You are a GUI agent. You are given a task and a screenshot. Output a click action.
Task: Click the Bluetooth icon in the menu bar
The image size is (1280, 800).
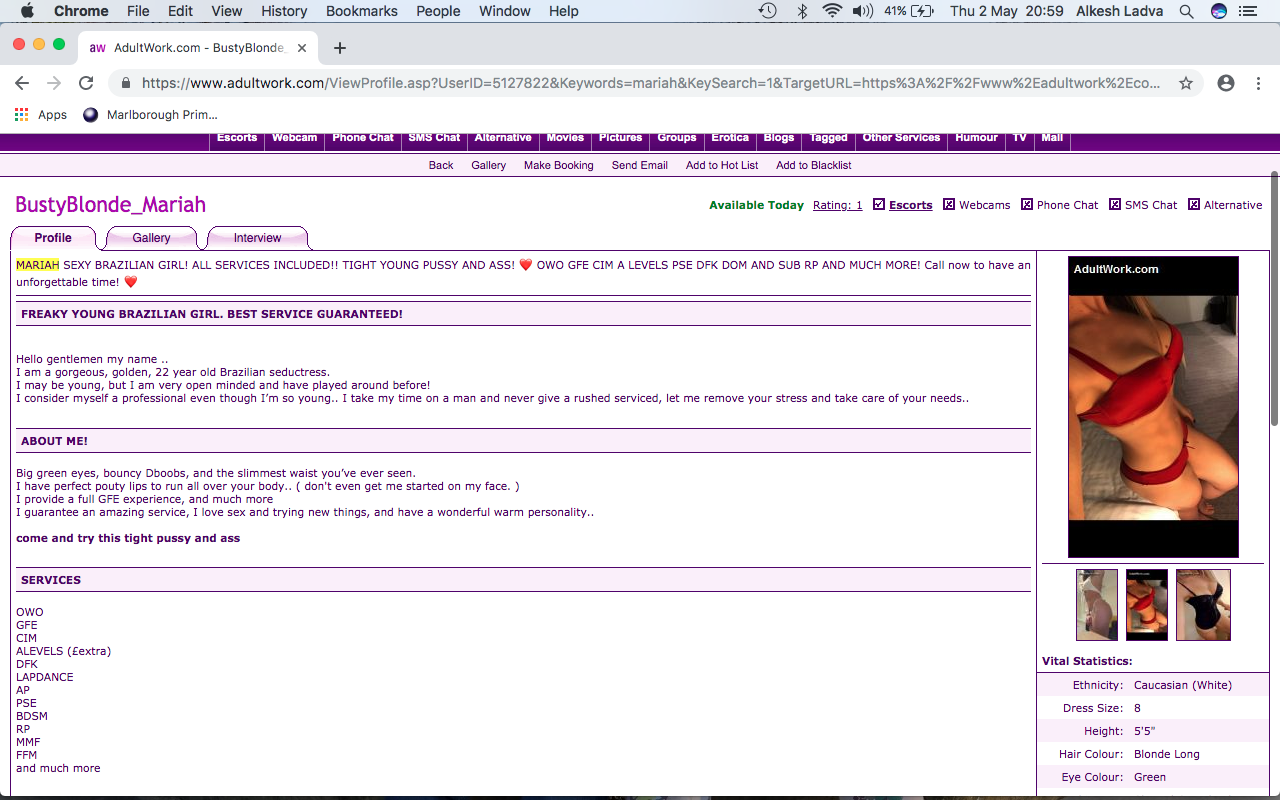[802, 11]
